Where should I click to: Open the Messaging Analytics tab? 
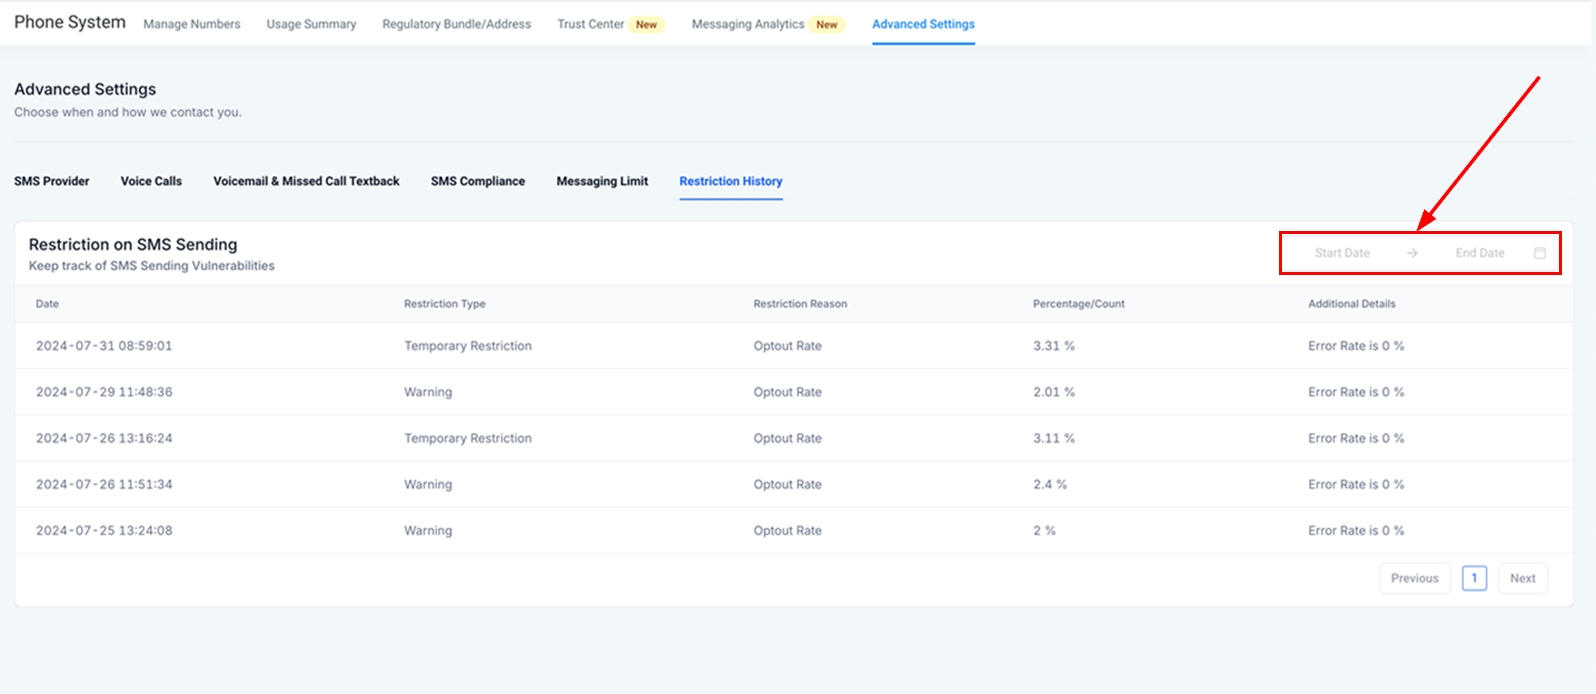(748, 24)
